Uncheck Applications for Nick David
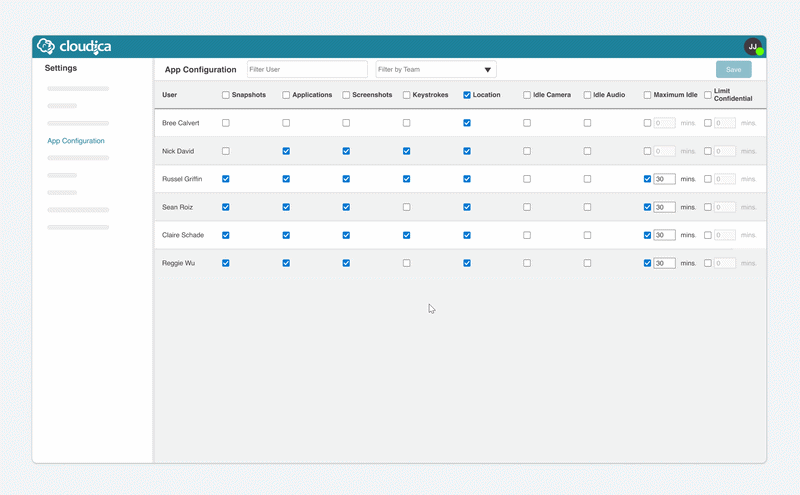Image resolution: width=800 pixels, height=495 pixels. coord(286,151)
